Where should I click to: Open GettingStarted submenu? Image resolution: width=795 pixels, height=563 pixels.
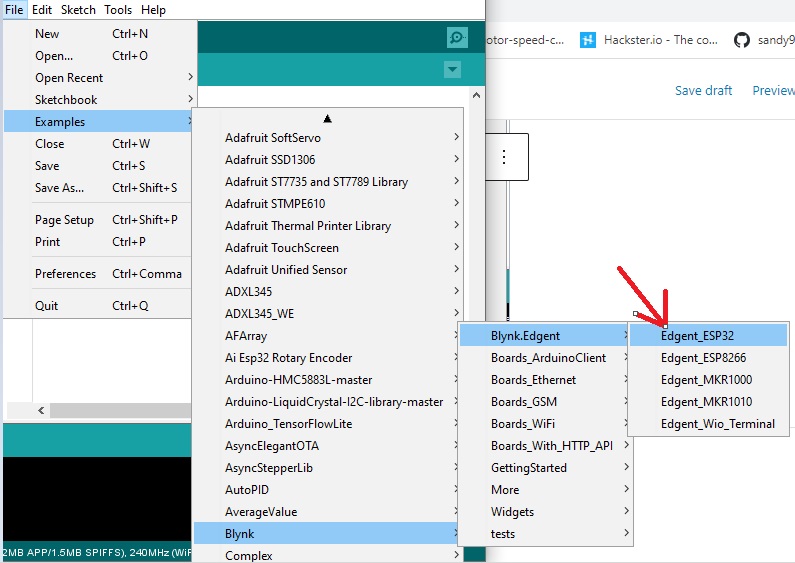coord(546,468)
